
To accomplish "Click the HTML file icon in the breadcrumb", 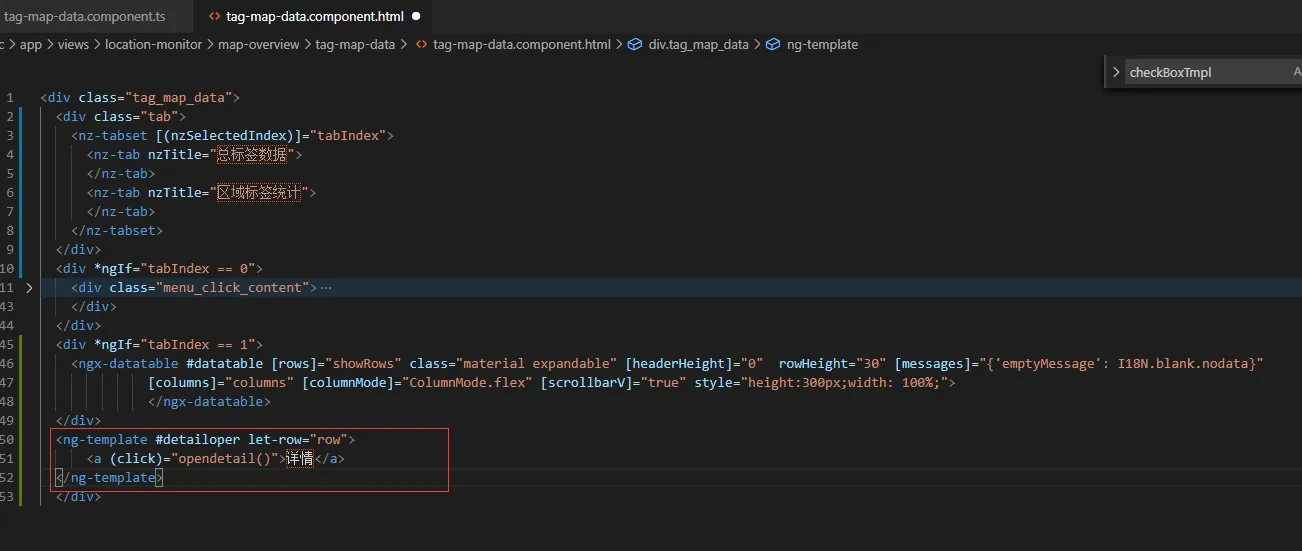I will coord(421,44).
